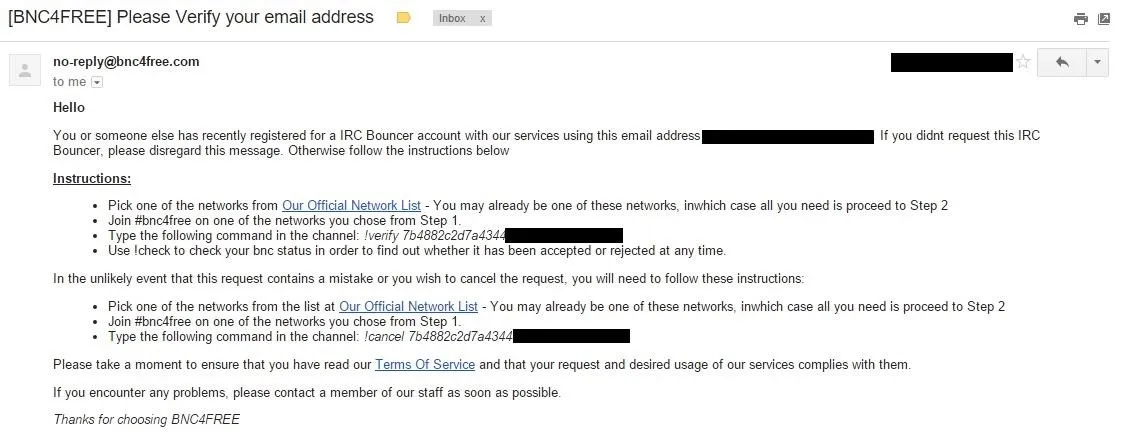
Task: Reply using the arrow button
Action: 1063,62
